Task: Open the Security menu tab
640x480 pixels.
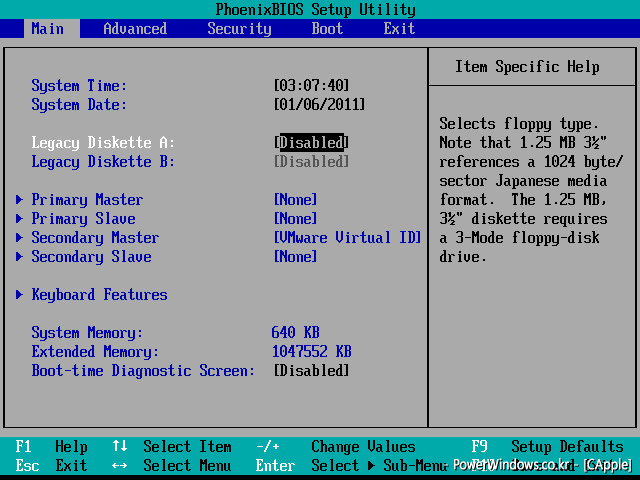Action: (x=239, y=29)
